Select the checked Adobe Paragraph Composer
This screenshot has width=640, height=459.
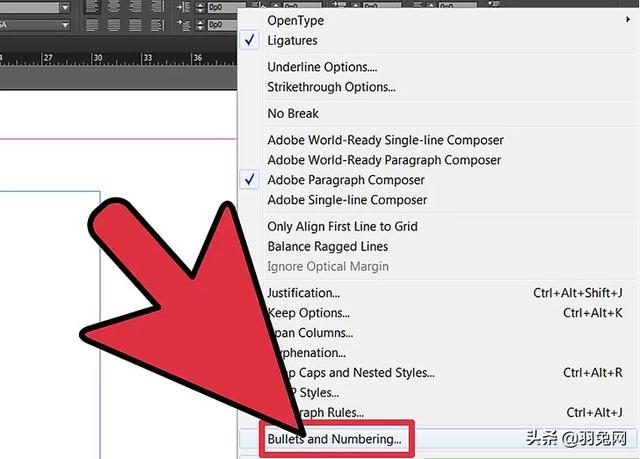click(x=346, y=180)
